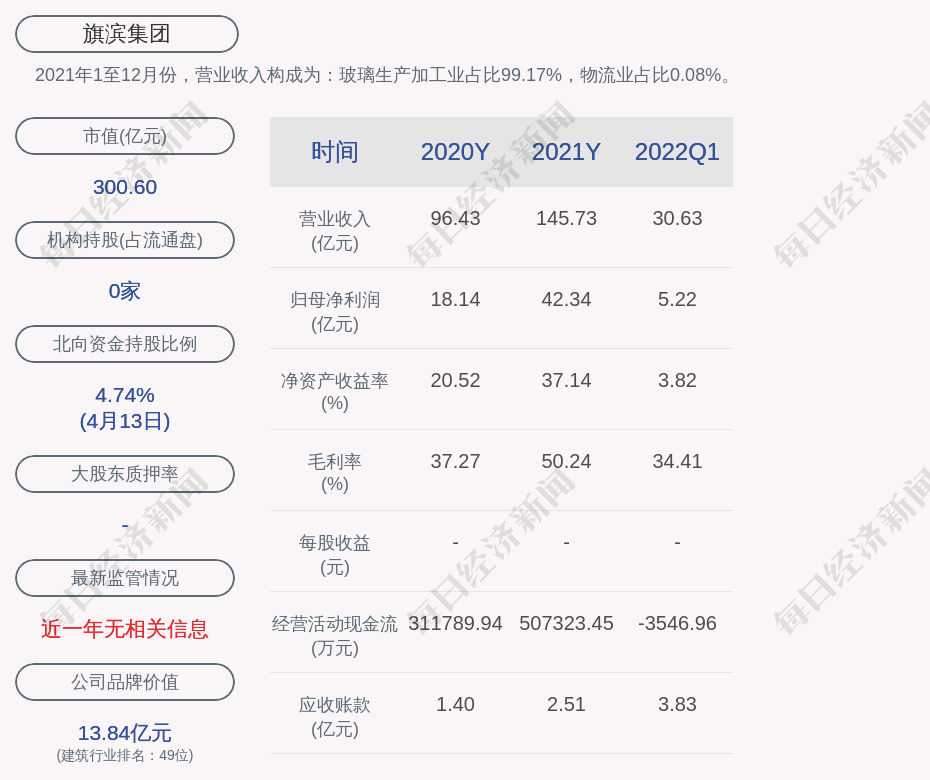The height and width of the screenshot is (780, 930).
Task: Click 2021Y revenue value 145.73
Action: pos(566,218)
